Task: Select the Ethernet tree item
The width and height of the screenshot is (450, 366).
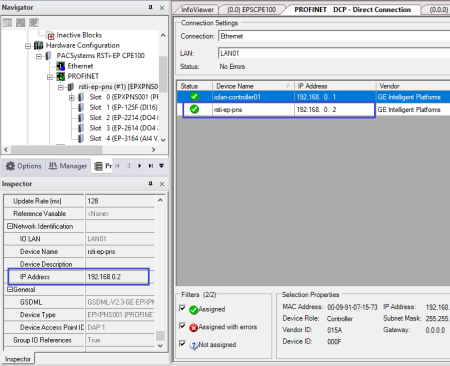Action: [80, 66]
